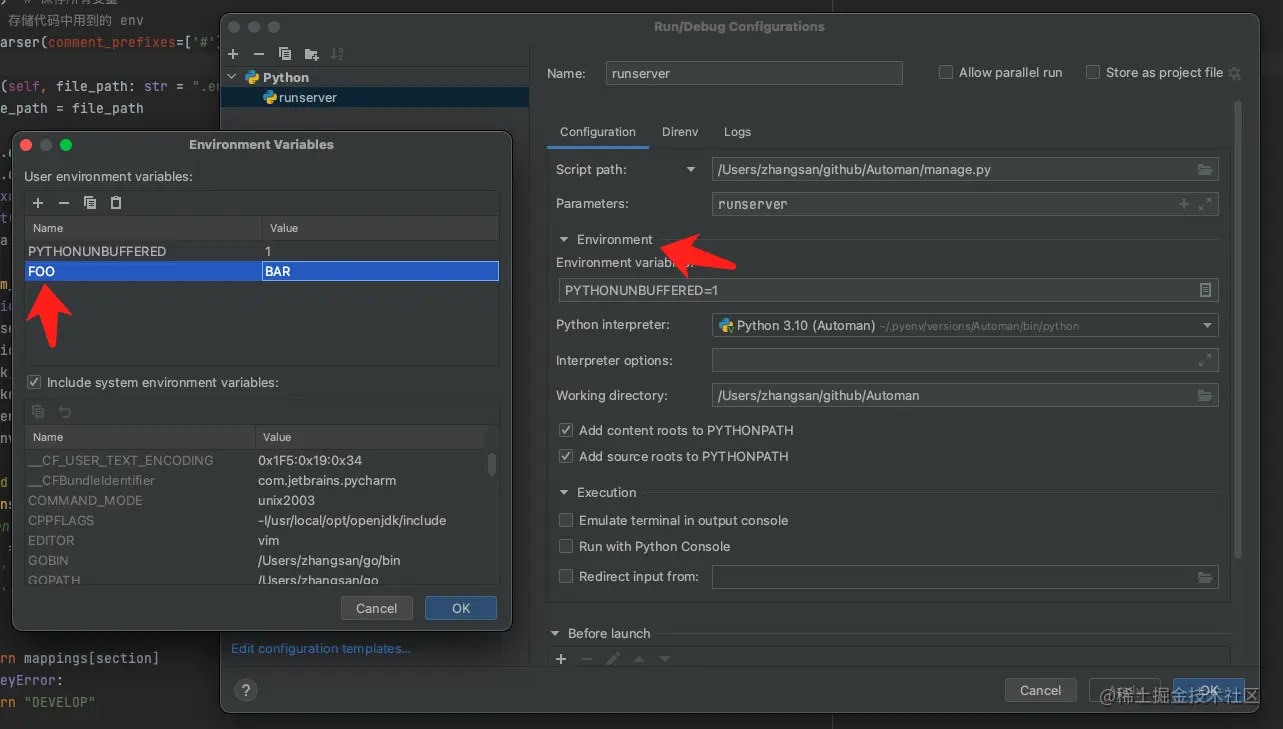Paste user environment variables with clipboard icon
This screenshot has width=1283, height=729.
116,203
